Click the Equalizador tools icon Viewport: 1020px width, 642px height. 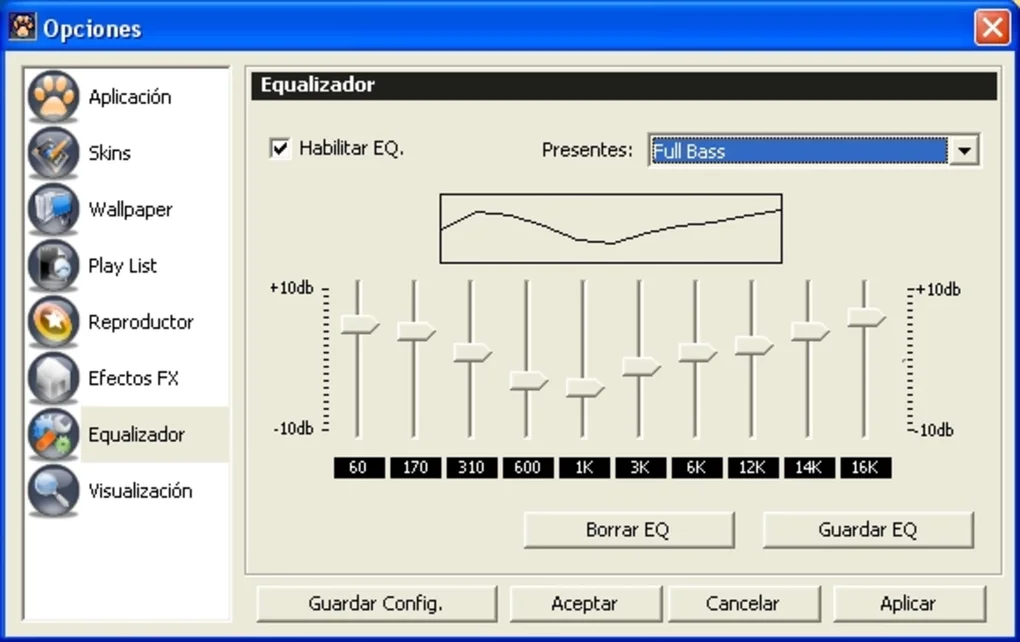(53, 435)
